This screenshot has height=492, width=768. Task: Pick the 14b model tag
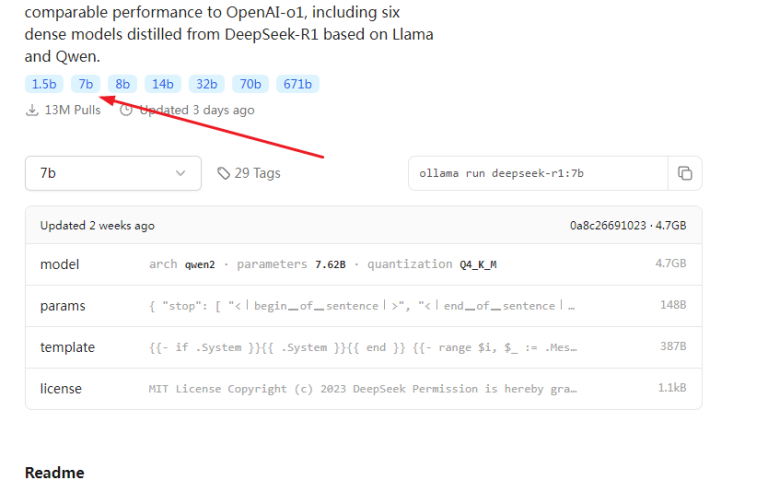pyautogui.click(x=162, y=84)
